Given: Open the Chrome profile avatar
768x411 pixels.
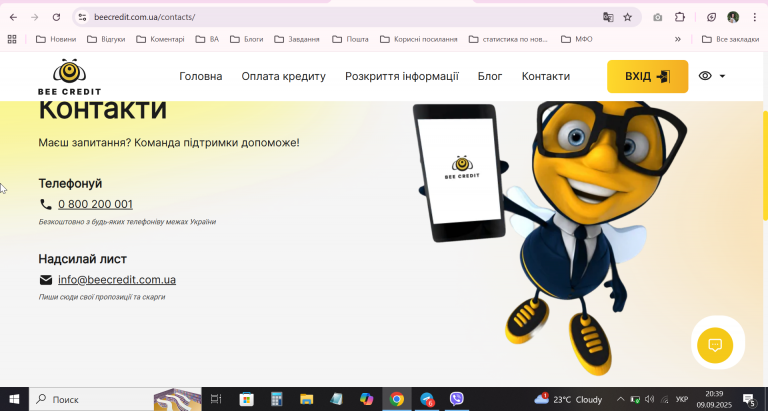Looking at the screenshot, I should [x=733, y=17].
